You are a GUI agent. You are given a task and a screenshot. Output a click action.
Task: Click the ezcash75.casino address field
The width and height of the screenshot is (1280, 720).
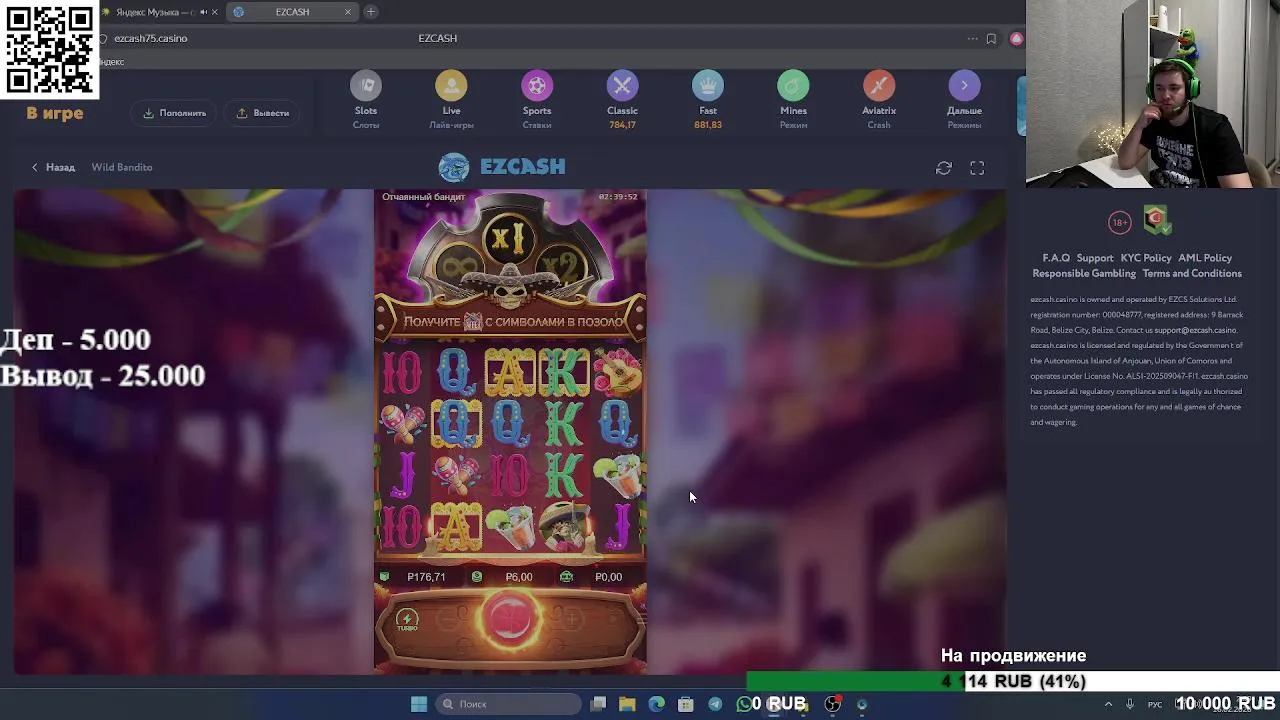tap(150, 38)
